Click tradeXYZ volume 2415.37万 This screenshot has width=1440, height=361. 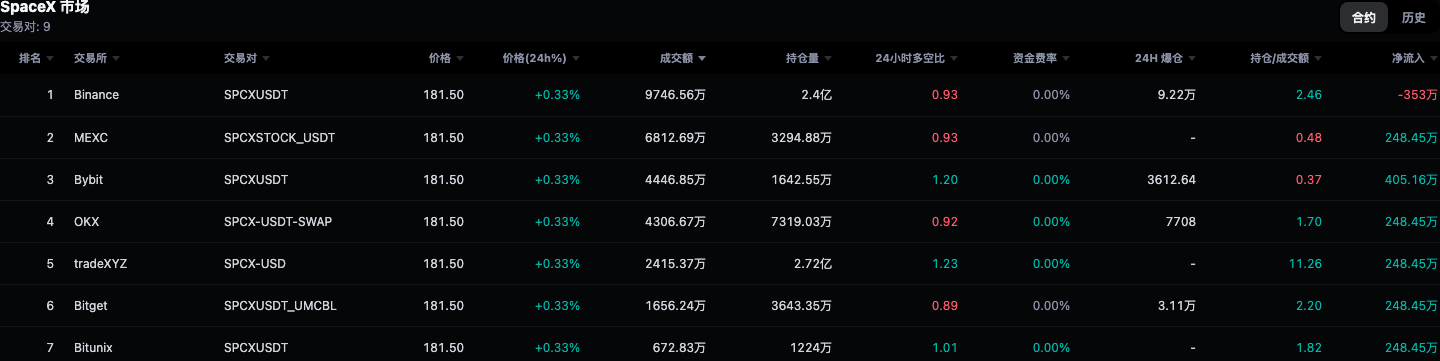675,263
